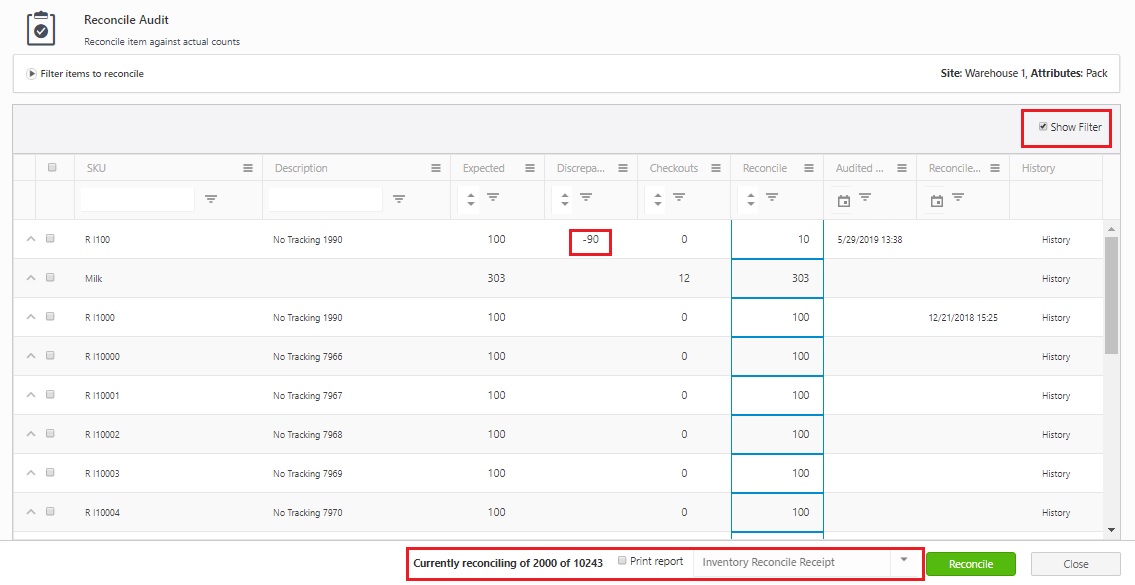Open the SKU column menu icon
This screenshot has width=1135, height=585.
click(248, 168)
